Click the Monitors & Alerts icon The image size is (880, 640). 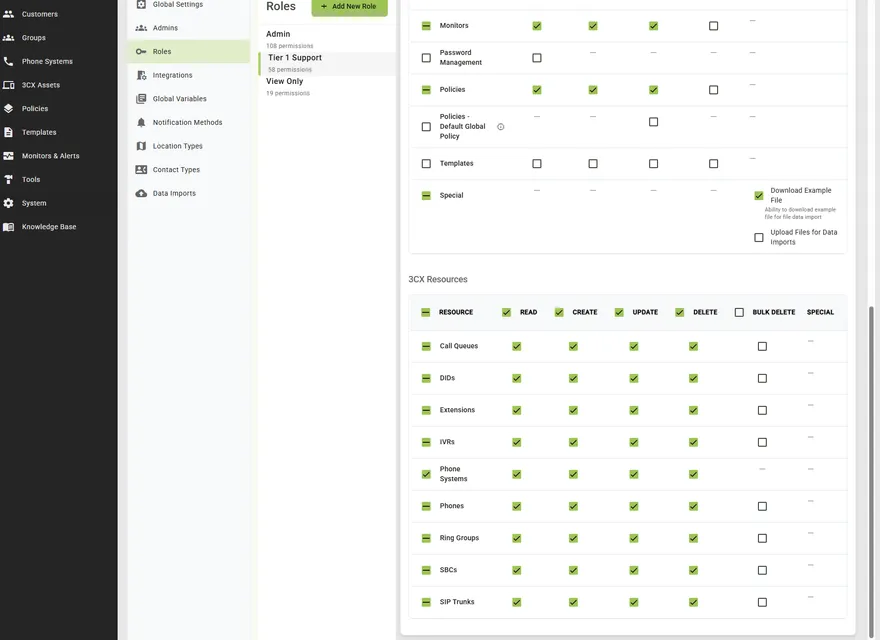coord(8,156)
